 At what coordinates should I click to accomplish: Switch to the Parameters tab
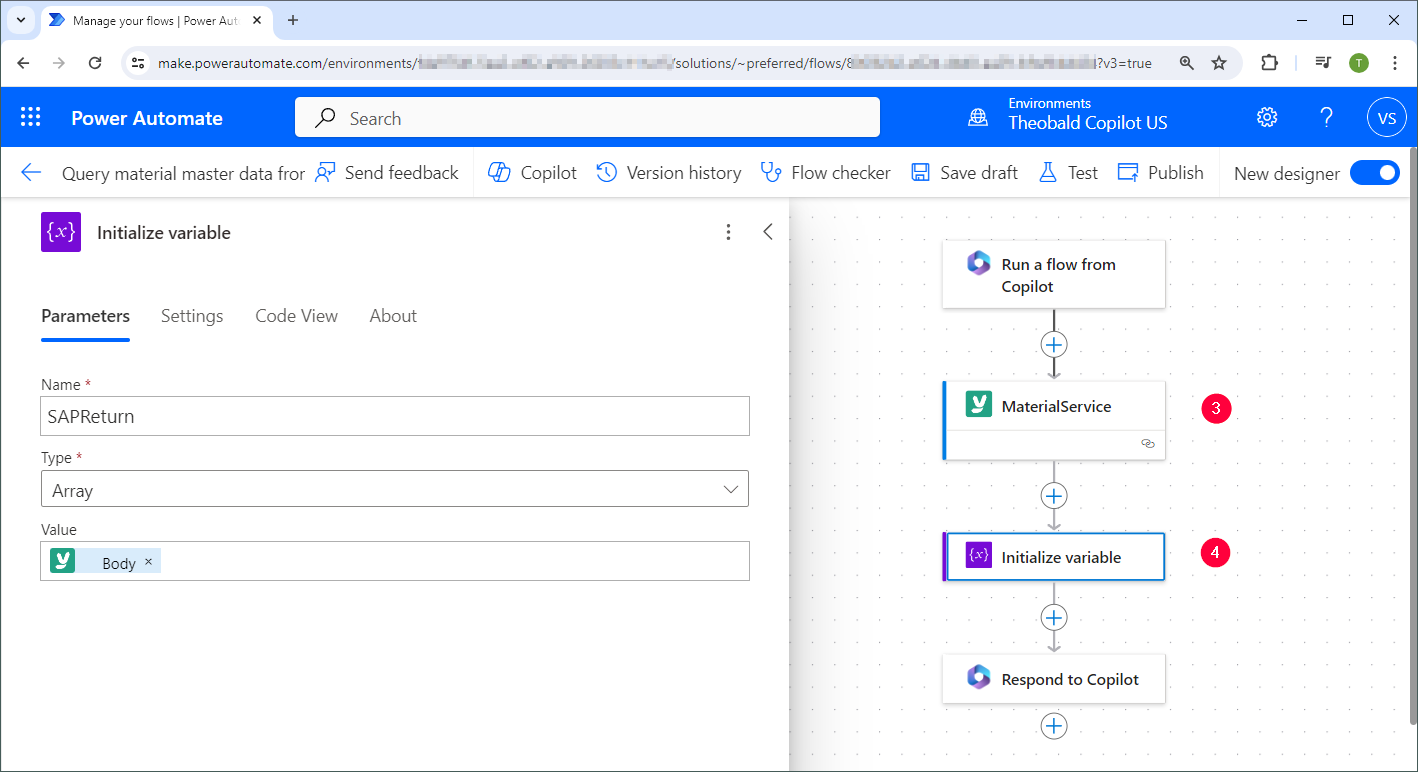85,316
